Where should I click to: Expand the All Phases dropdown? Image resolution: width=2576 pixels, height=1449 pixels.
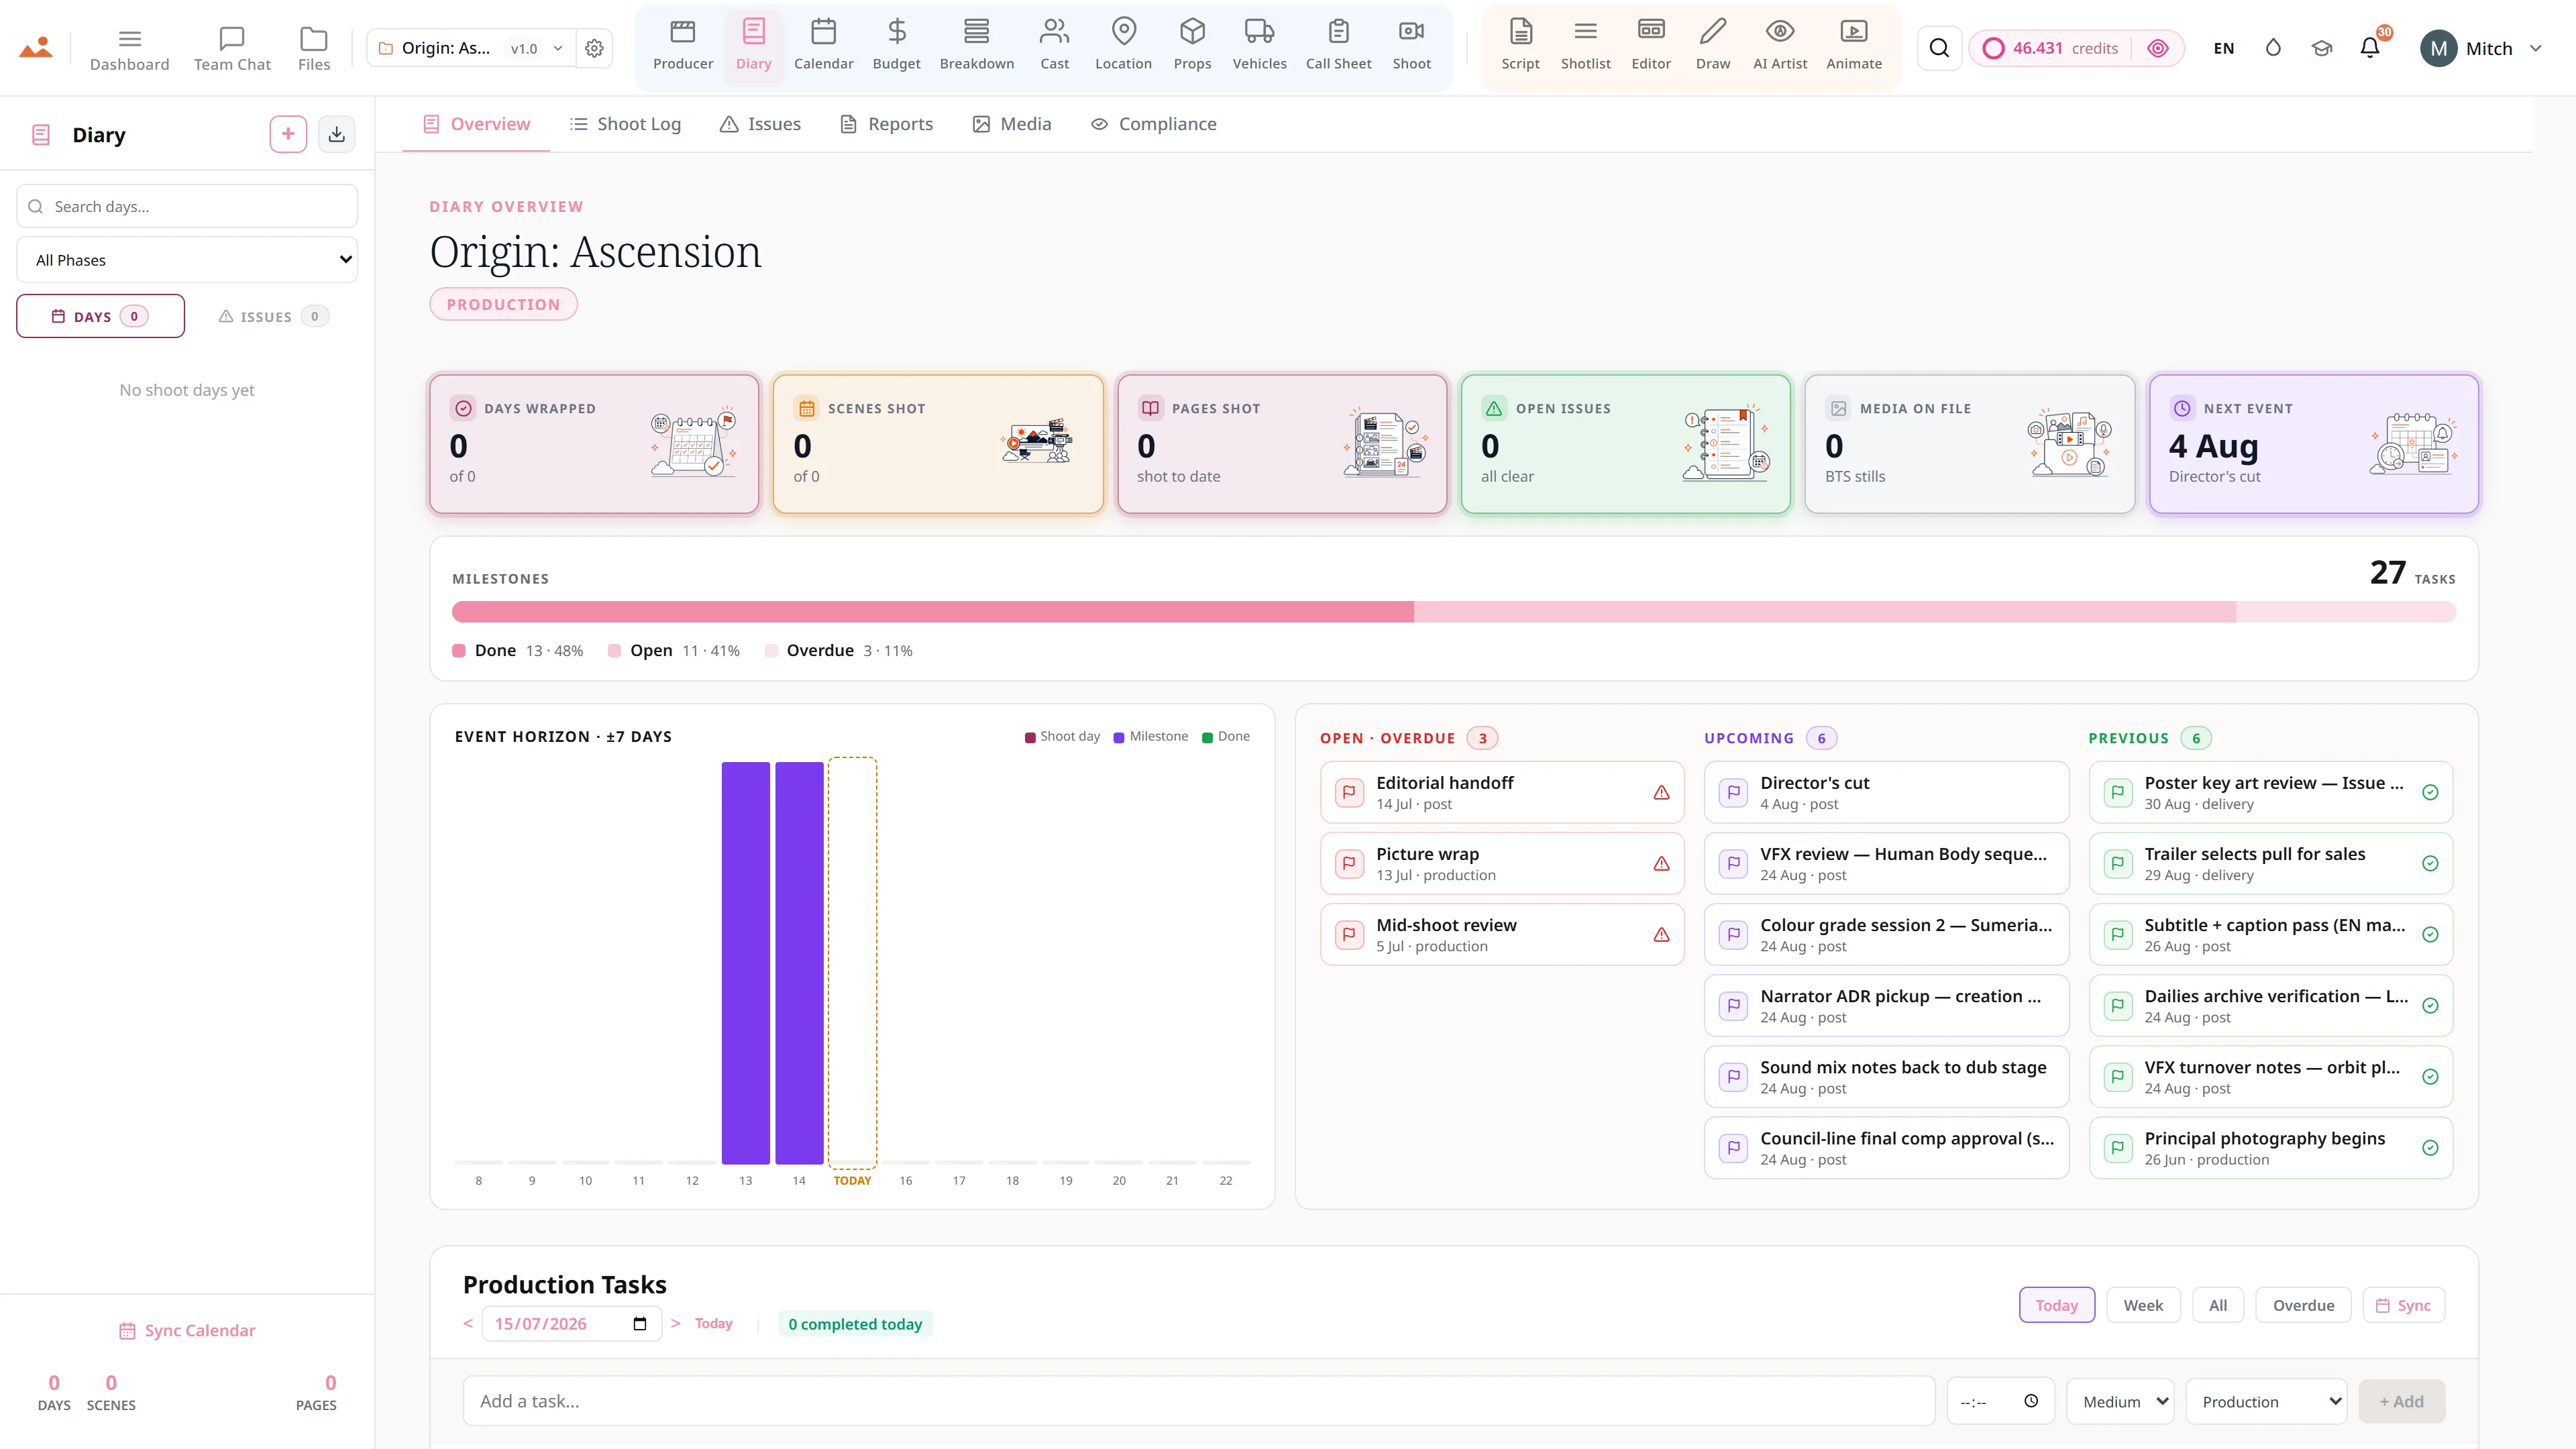click(187, 260)
